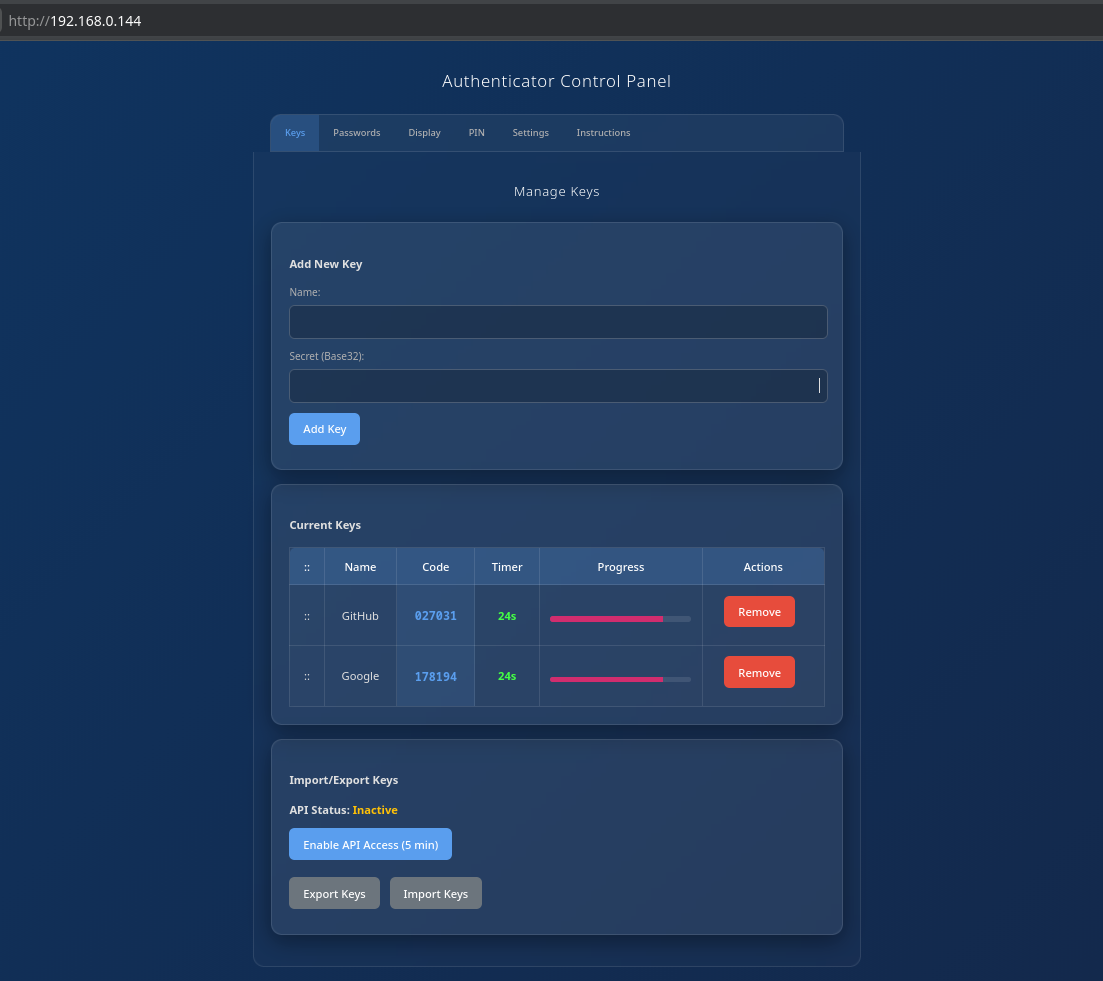
Task: Open the Display tab
Action: coord(424,133)
